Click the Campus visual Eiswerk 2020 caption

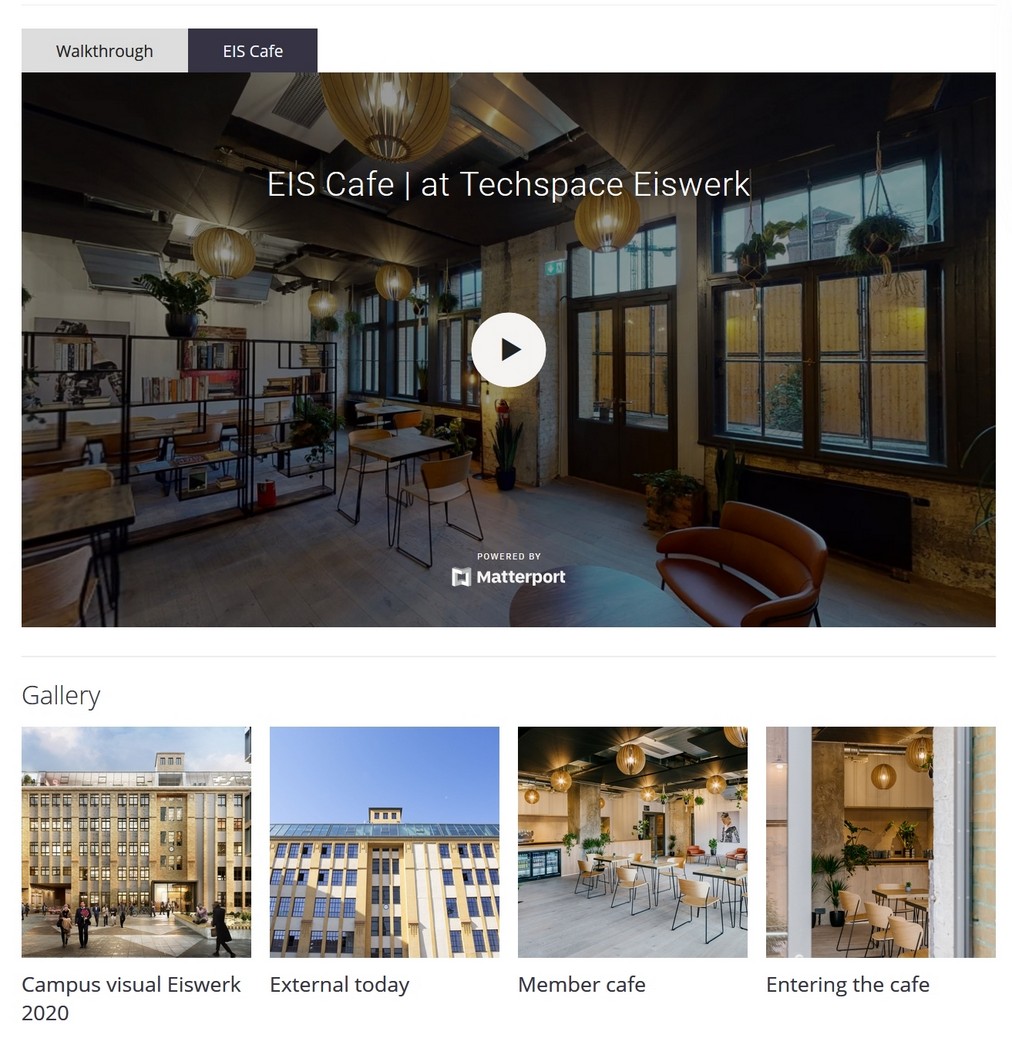coord(131,998)
